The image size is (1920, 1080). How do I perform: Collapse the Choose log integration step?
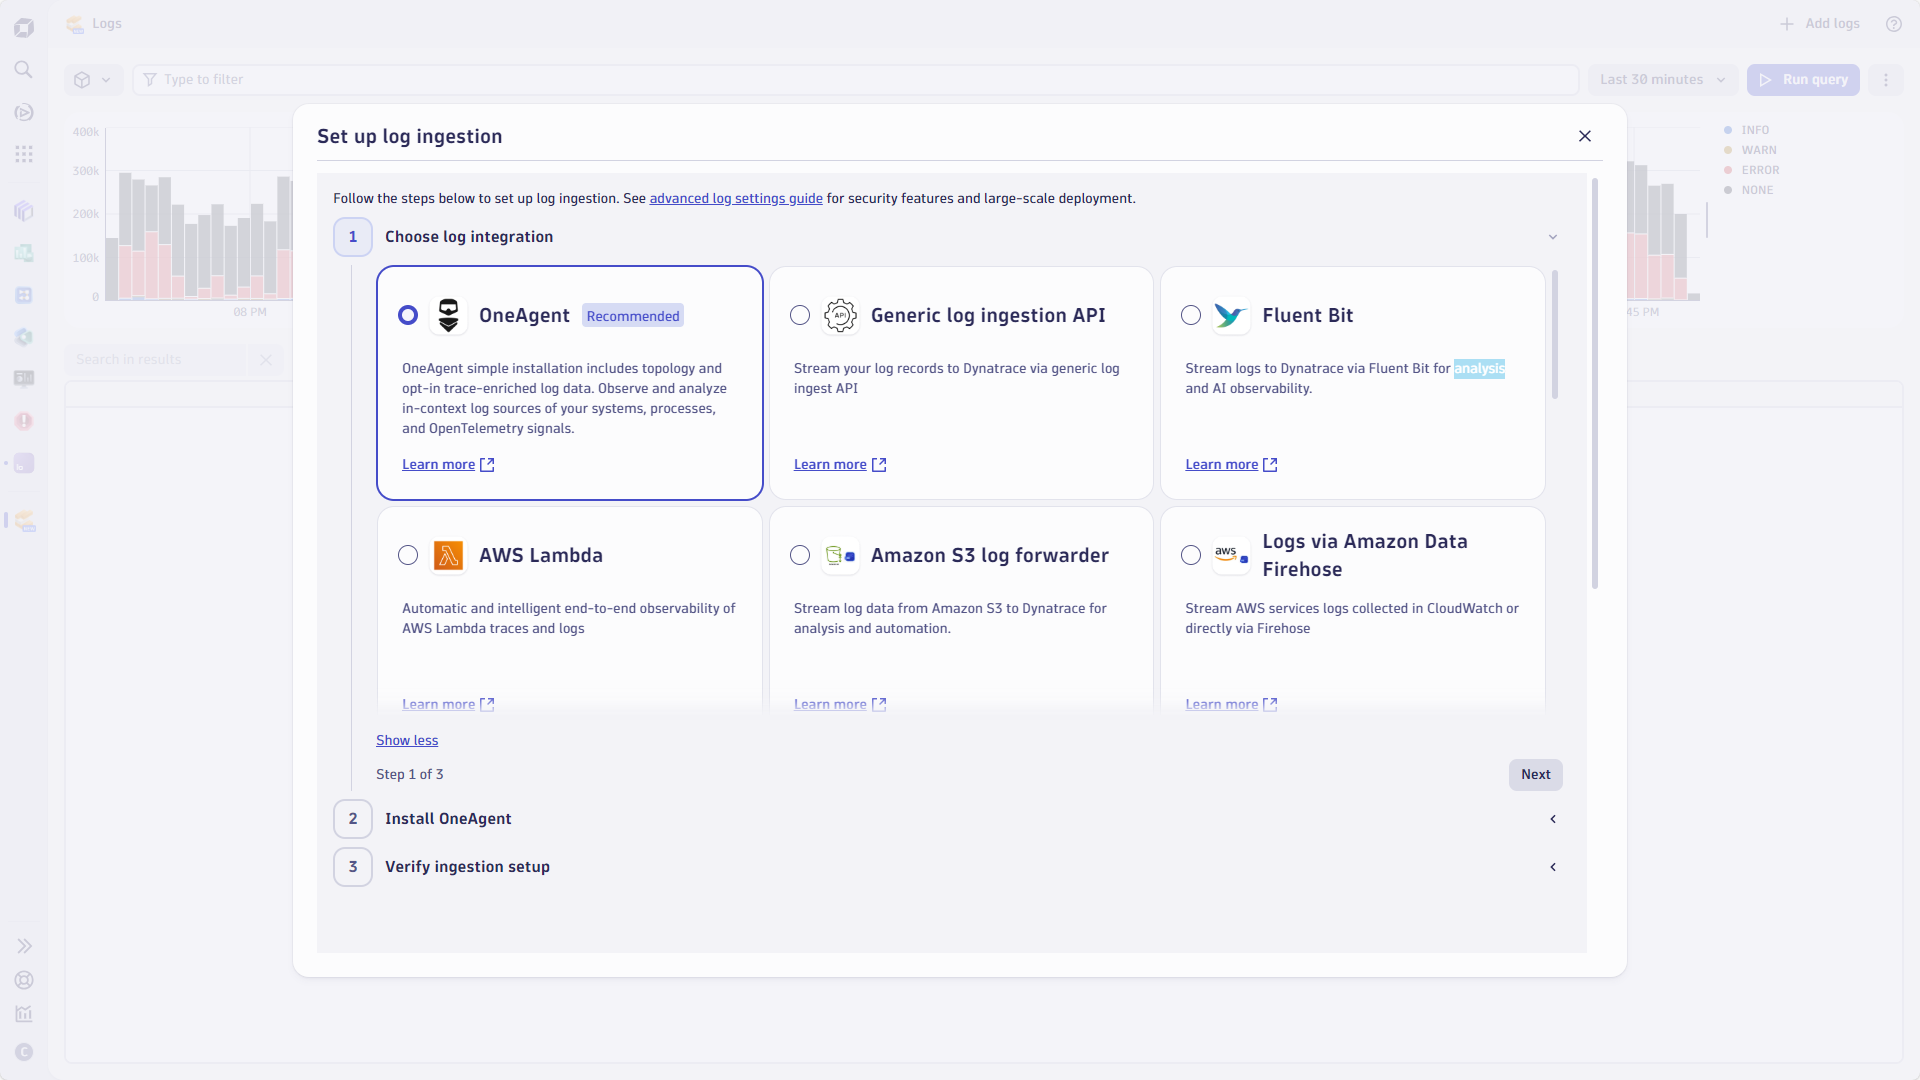coord(1552,237)
